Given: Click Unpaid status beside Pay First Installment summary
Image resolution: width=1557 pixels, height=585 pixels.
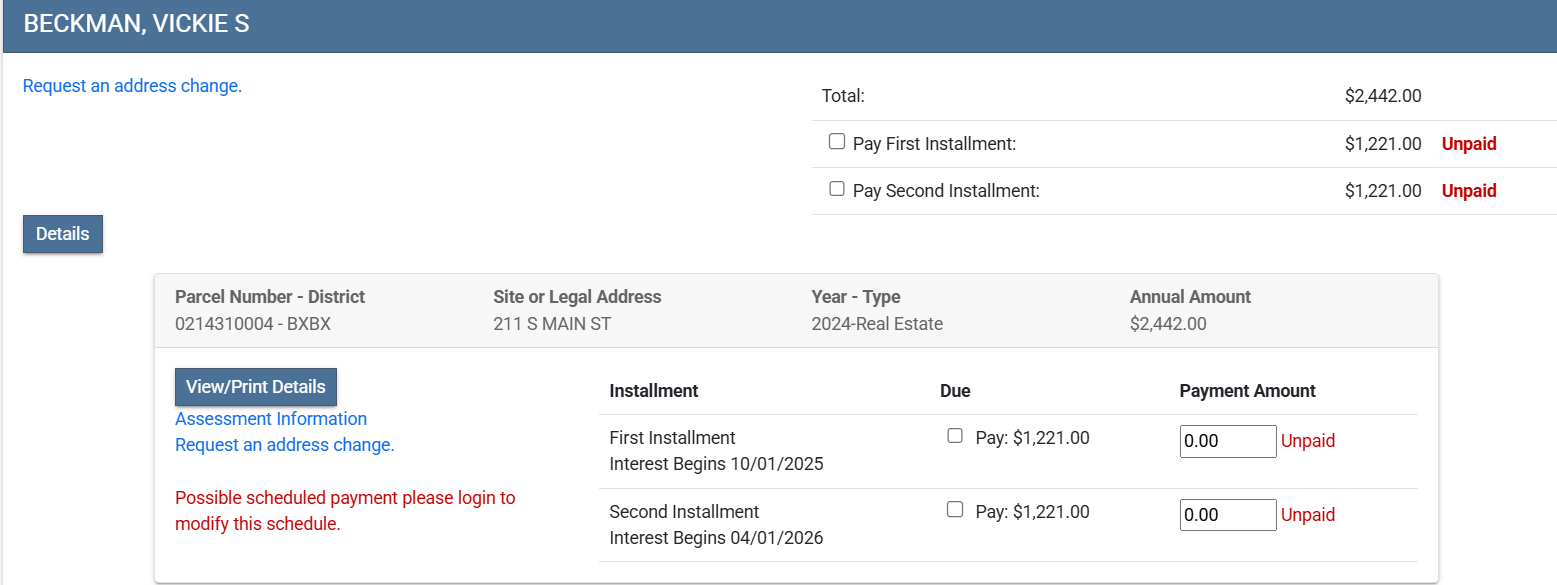Looking at the screenshot, I should click(x=1469, y=144).
